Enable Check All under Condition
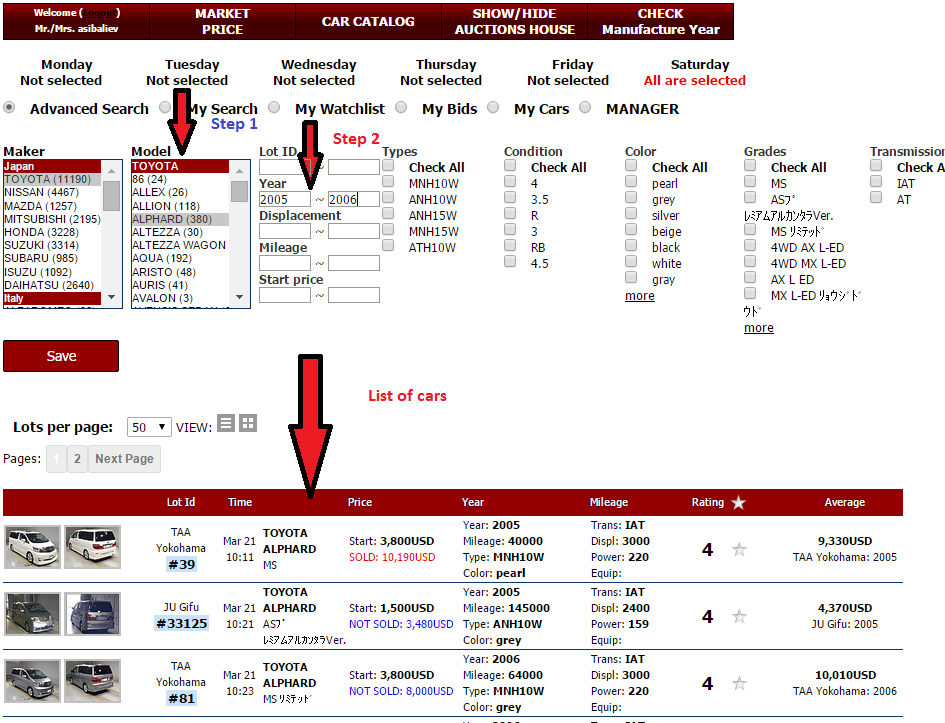The image size is (945, 723). click(510, 166)
